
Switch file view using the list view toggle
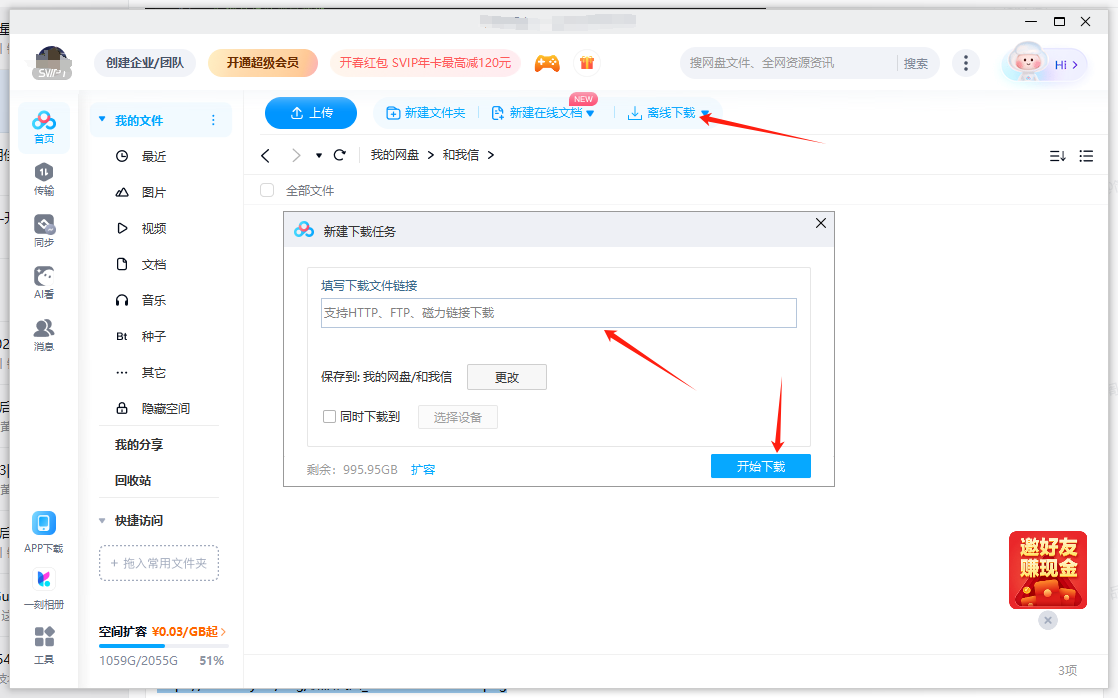pos(1086,155)
